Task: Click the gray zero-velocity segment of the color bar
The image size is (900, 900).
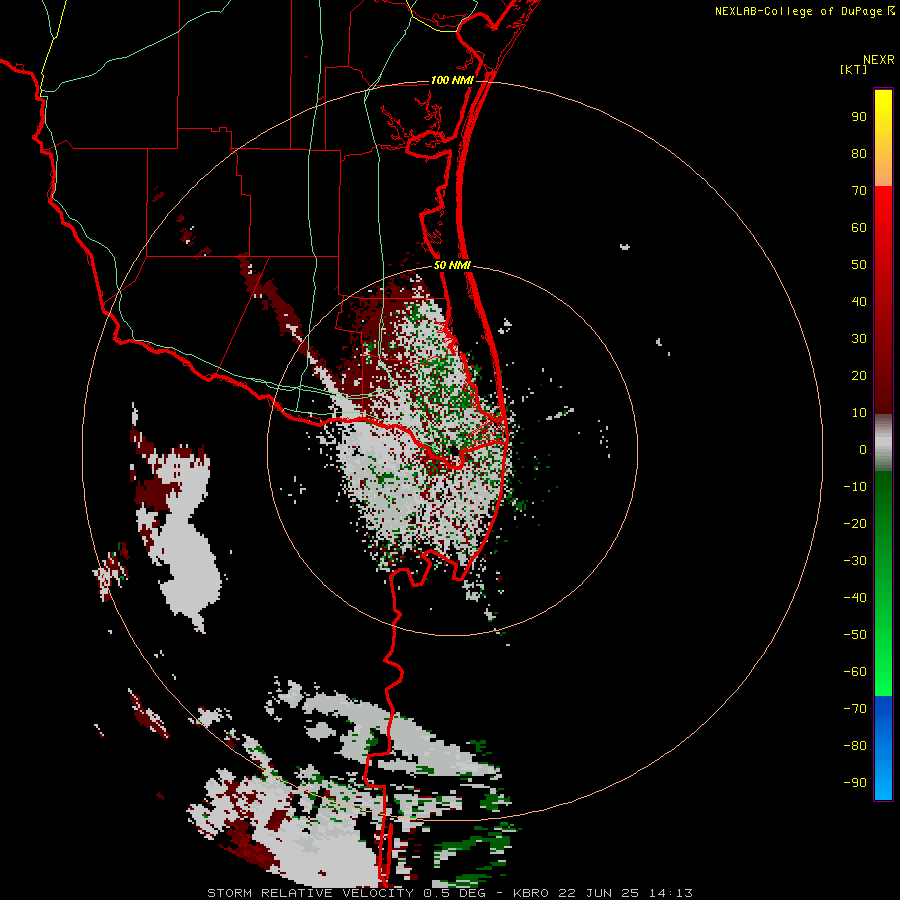Action: pos(883,443)
